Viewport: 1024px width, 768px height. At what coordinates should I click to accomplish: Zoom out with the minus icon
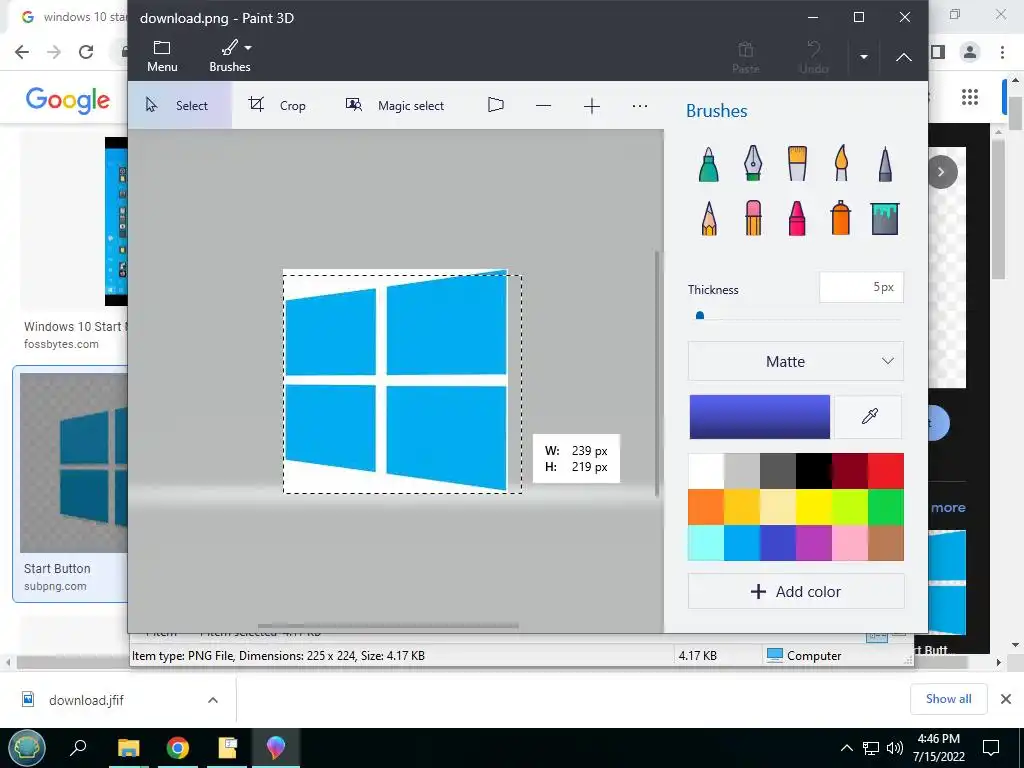[543, 105]
